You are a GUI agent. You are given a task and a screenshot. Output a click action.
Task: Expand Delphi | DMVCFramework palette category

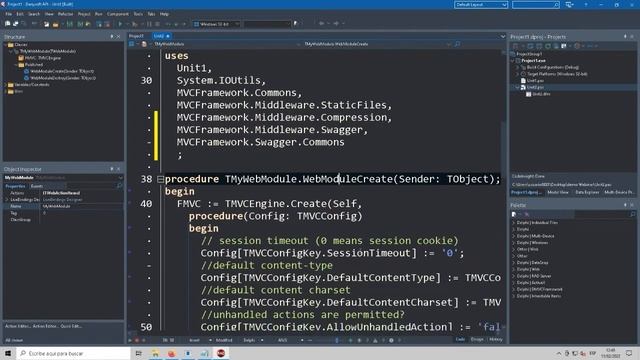pos(513,289)
